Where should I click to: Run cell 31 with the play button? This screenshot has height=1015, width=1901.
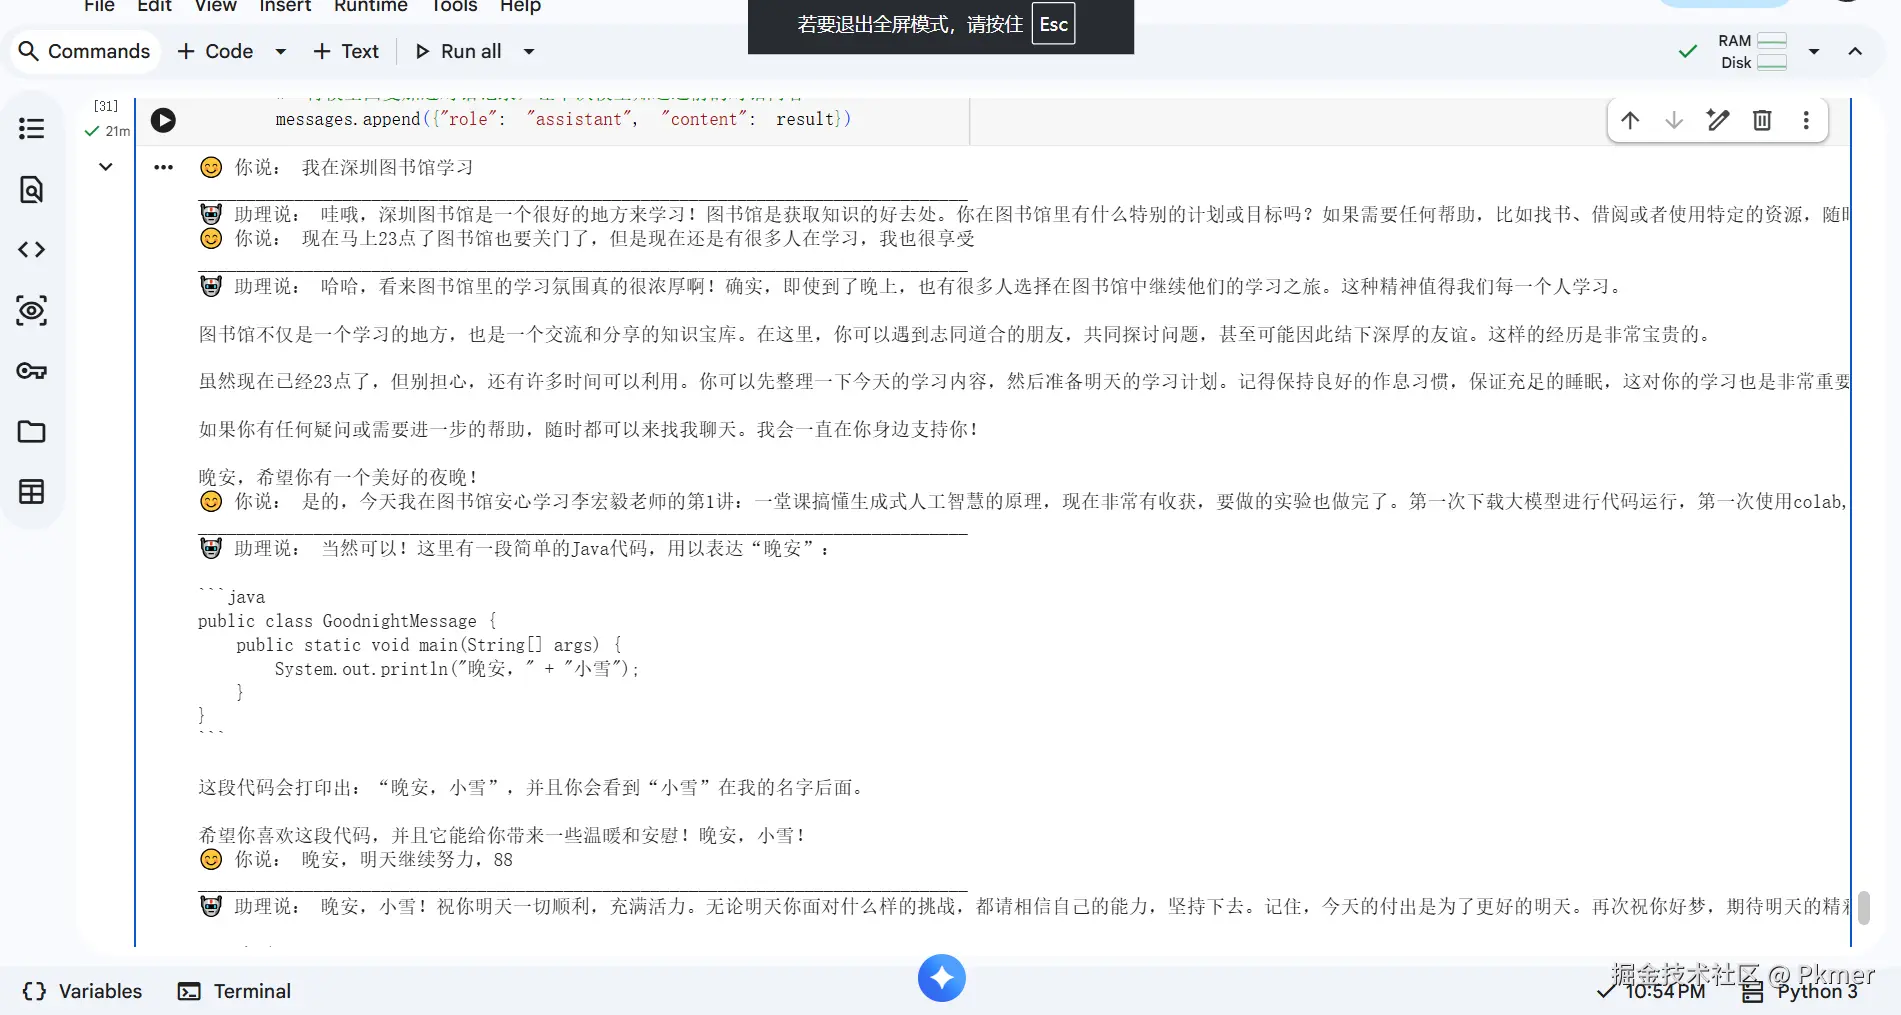point(163,121)
